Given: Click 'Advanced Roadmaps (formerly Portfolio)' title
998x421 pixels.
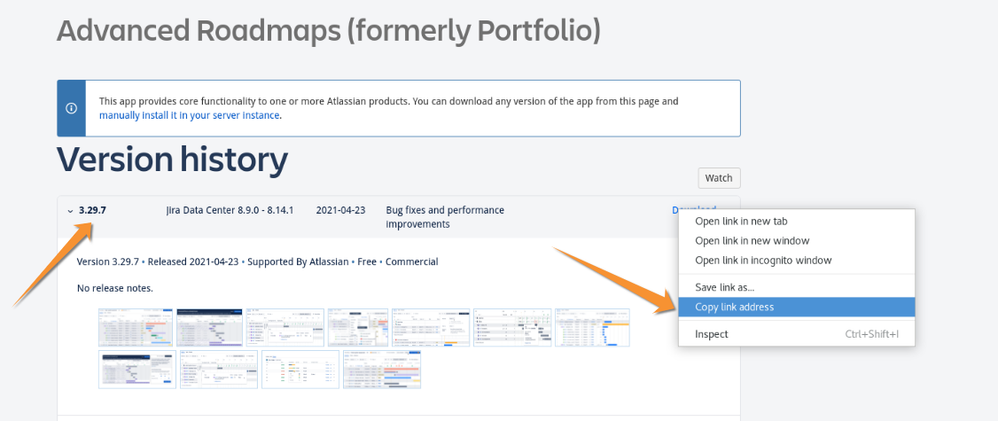Looking at the screenshot, I should click(328, 30).
